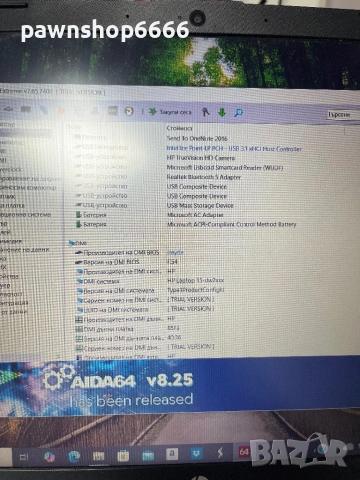The image size is (360, 480).
Task: Select the 'UUID на DMI системата' field
Action: pos(116,310)
